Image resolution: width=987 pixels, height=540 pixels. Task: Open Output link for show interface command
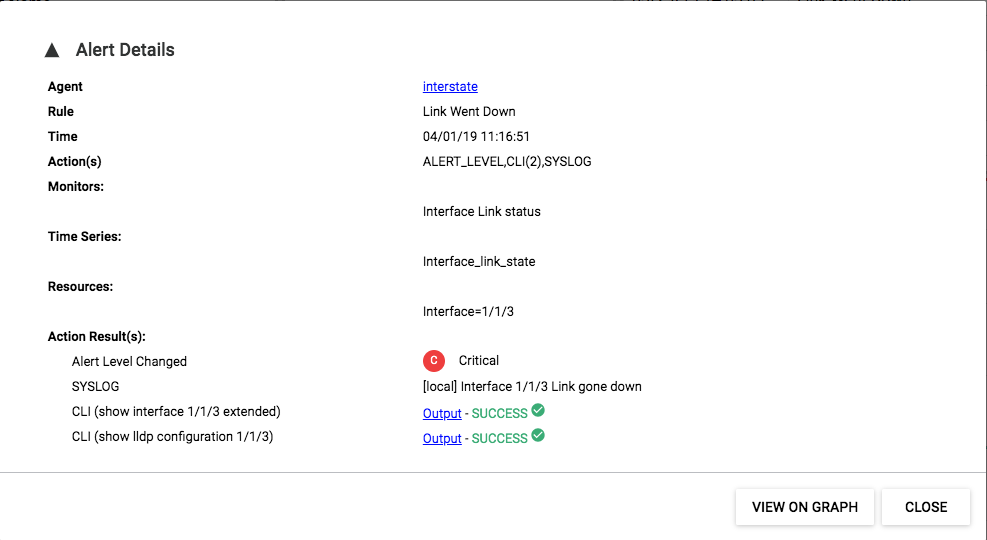tap(442, 413)
